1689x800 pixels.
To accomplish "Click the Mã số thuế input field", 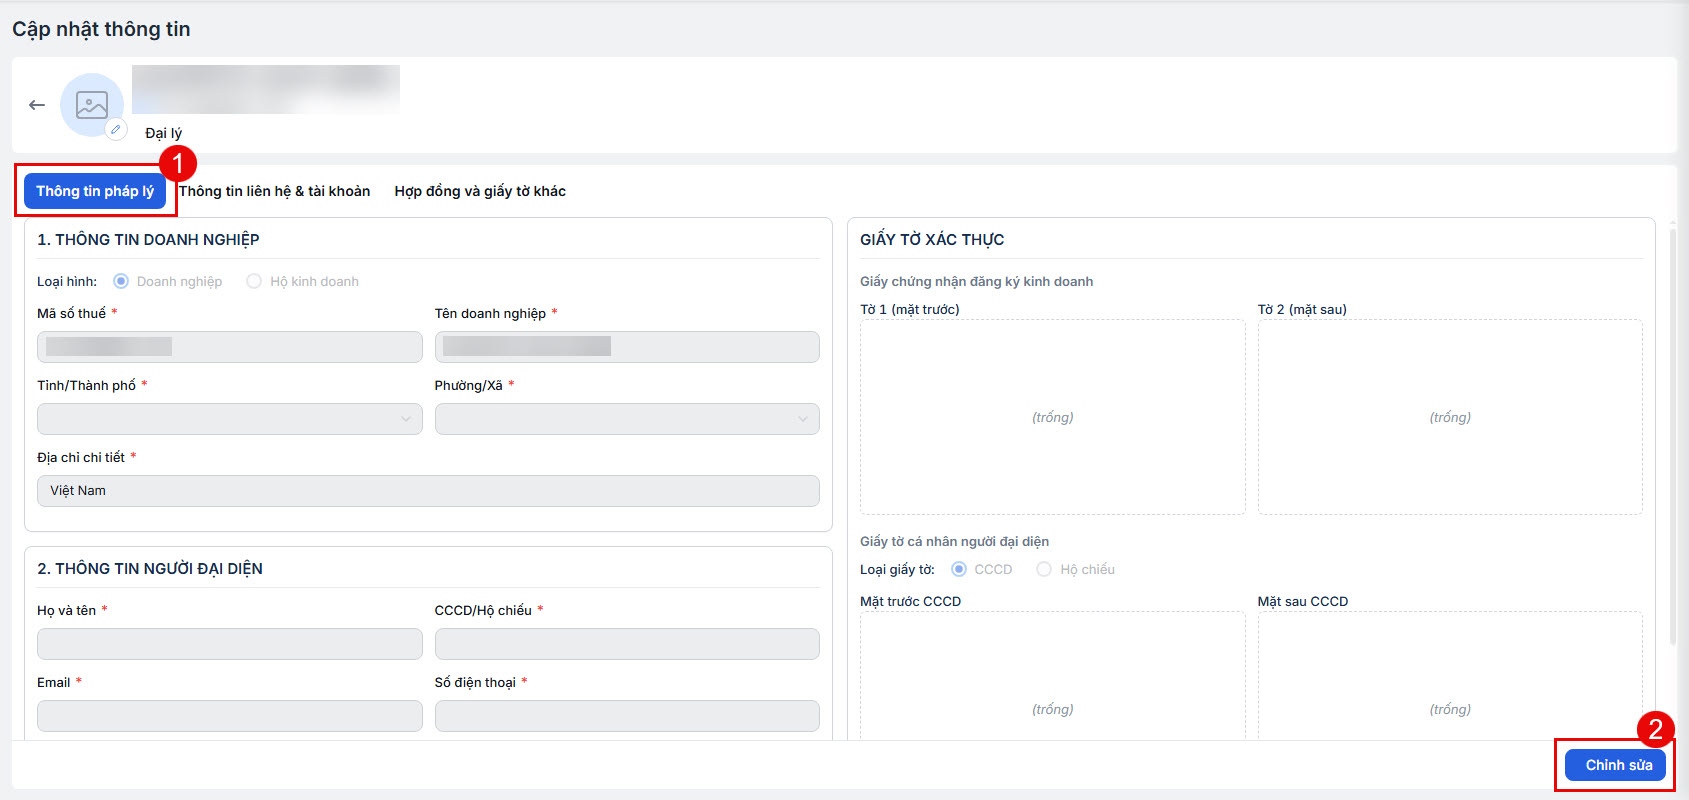I will (x=230, y=347).
